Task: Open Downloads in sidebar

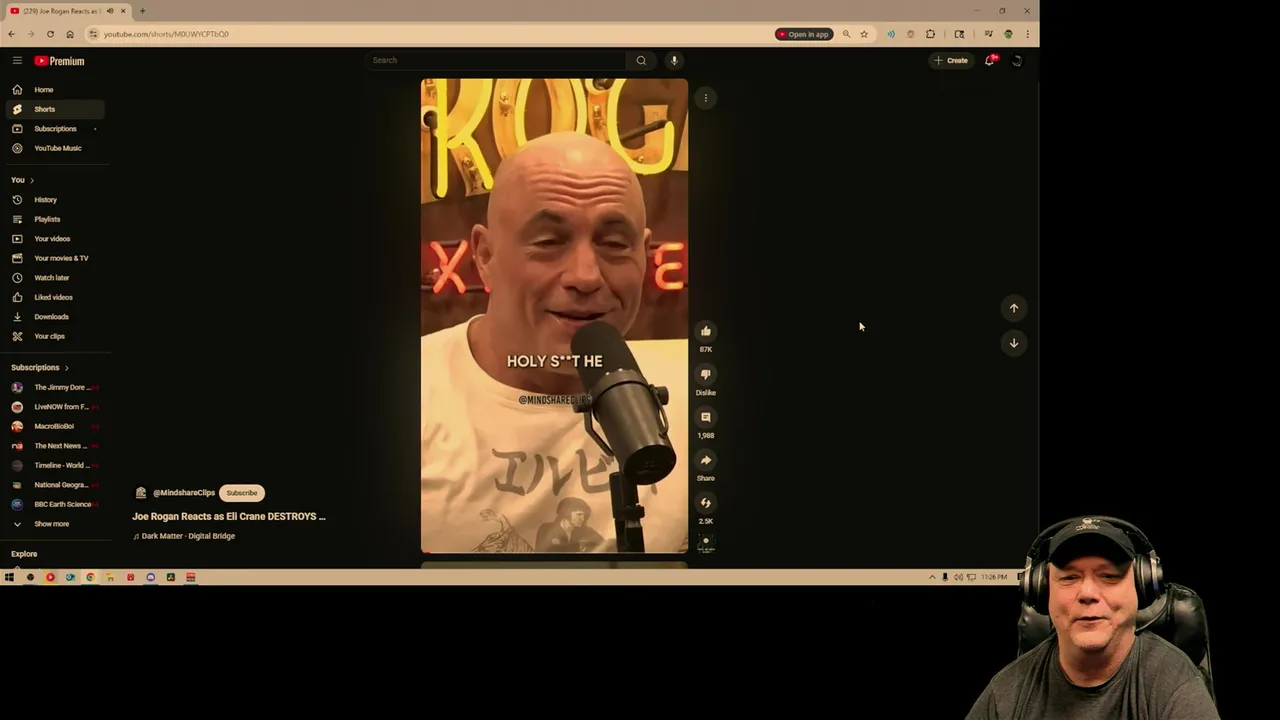Action: click(55, 317)
